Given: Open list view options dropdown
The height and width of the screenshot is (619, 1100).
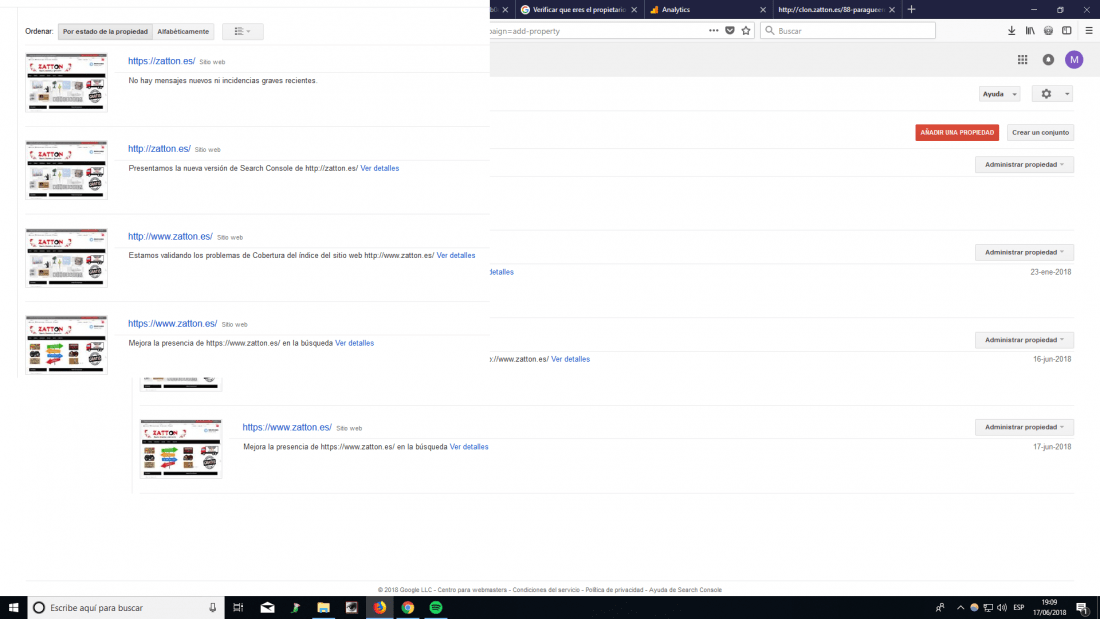Looking at the screenshot, I should click(243, 32).
